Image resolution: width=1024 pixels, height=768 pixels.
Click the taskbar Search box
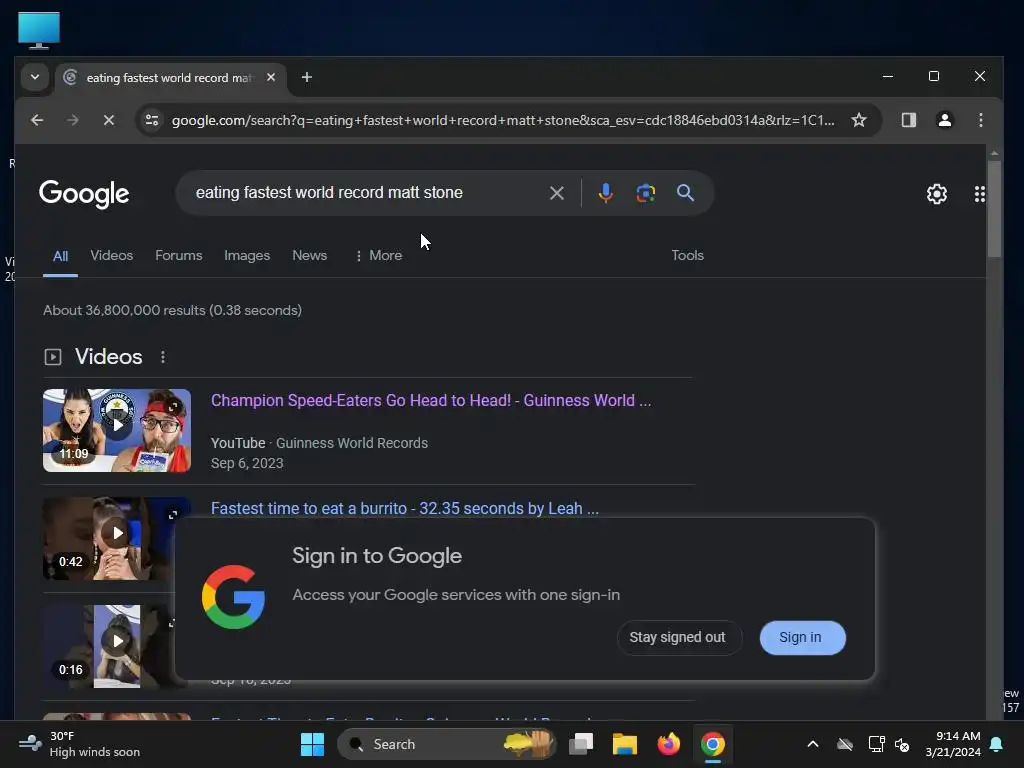coord(447,744)
